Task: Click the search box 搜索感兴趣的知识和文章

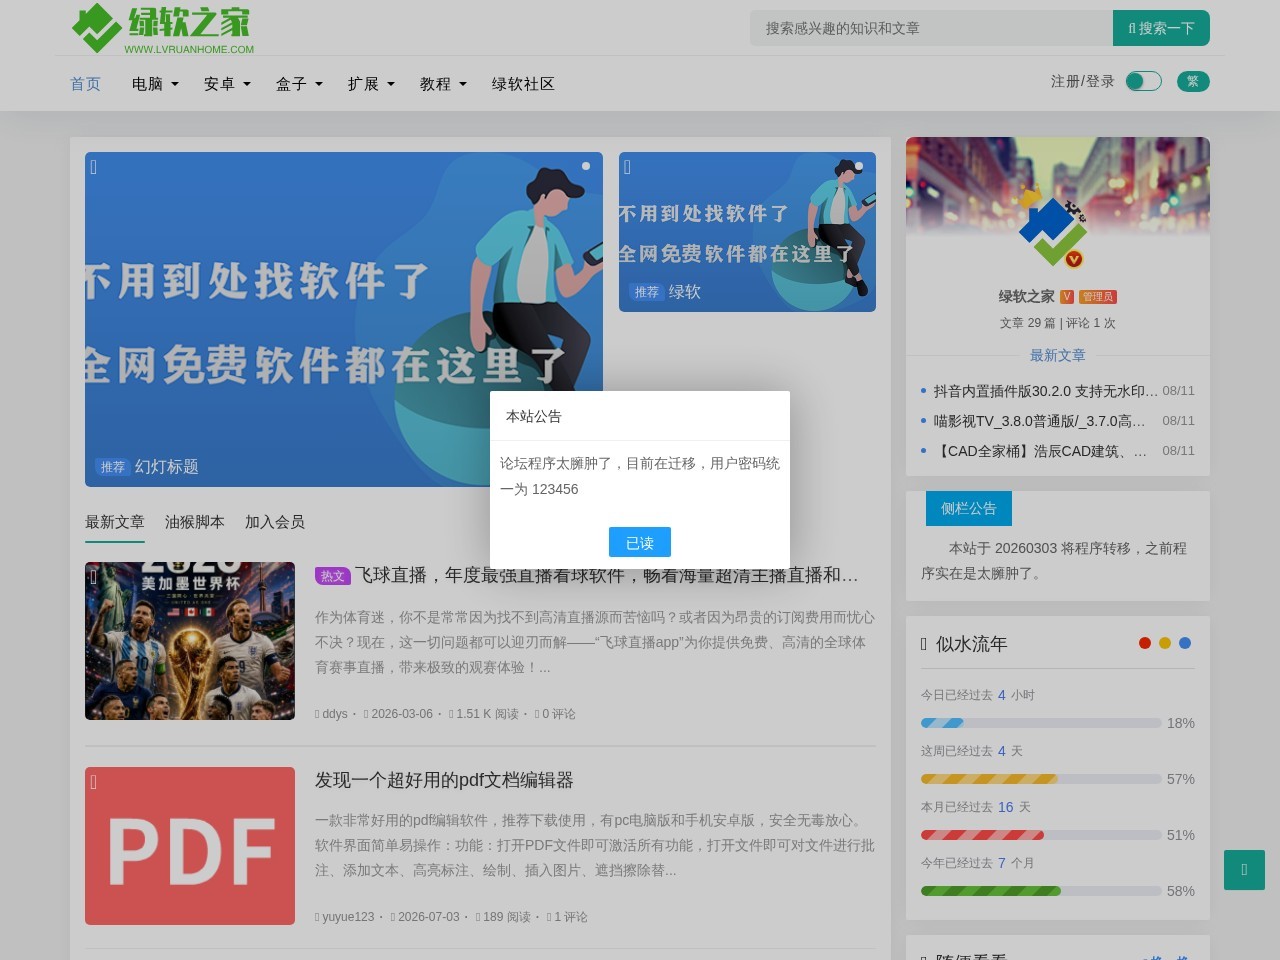Action: click(931, 28)
